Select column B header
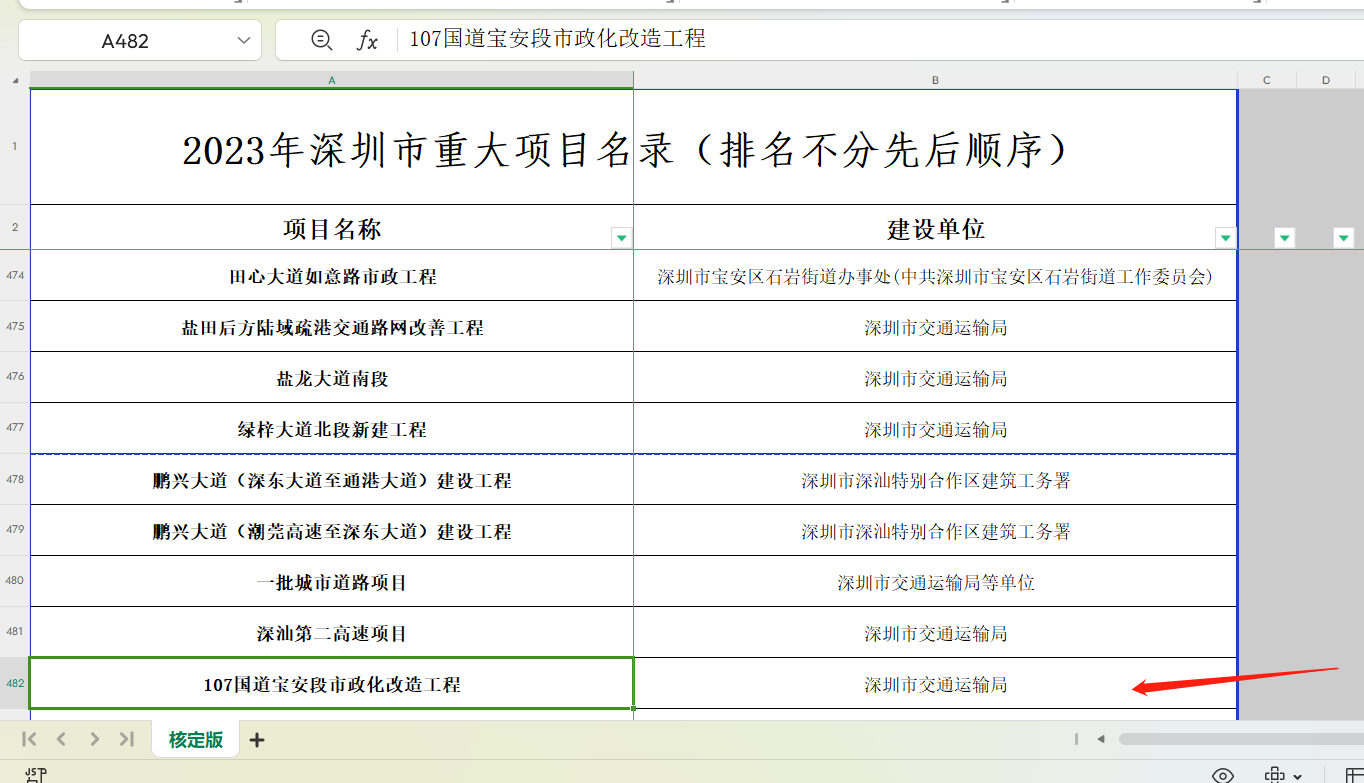This screenshot has height=783, width=1364. click(935, 80)
